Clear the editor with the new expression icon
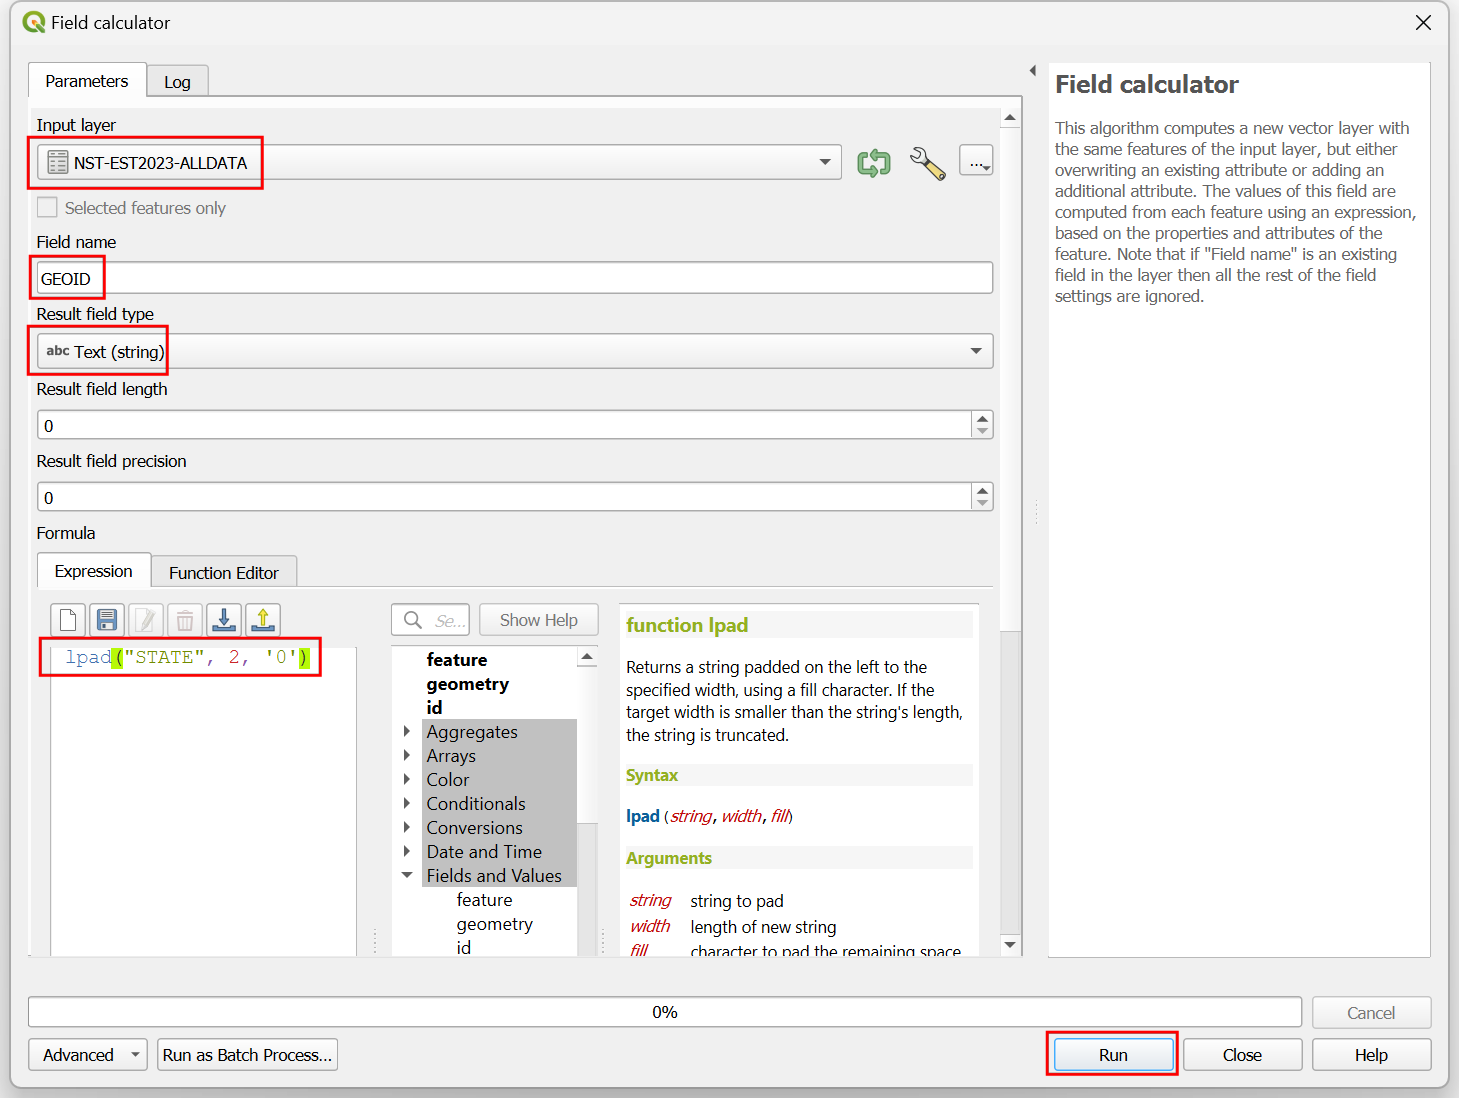This screenshot has height=1098, width=1459. 68,620
